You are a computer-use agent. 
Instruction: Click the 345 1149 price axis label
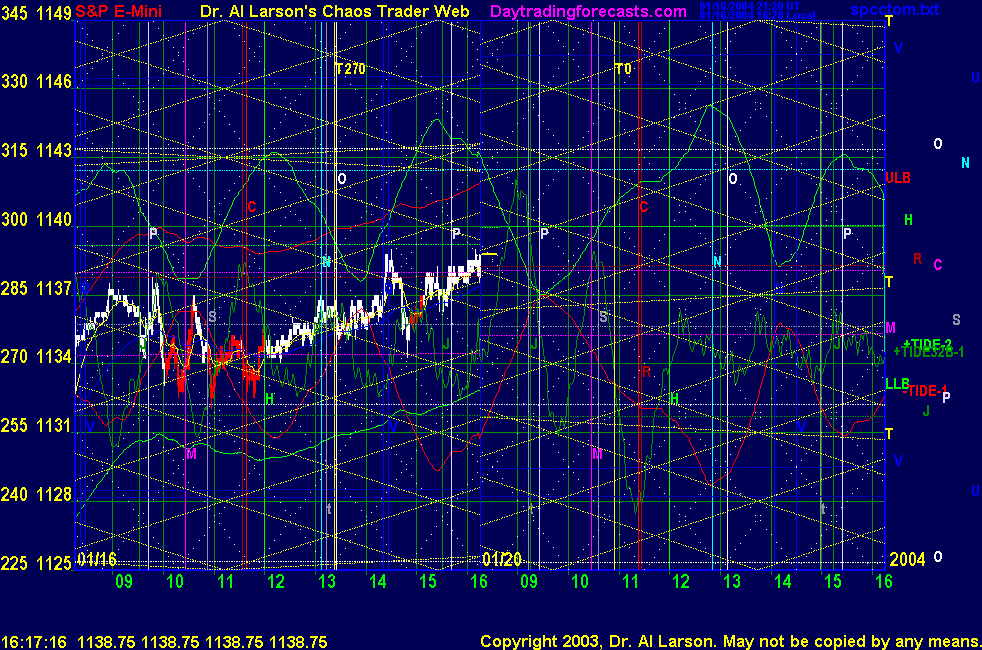point(36,13)
